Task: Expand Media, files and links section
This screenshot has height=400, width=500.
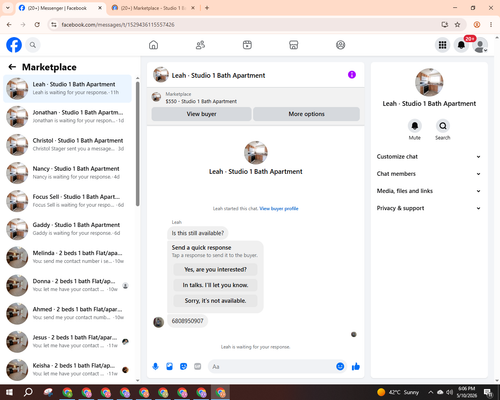Action: coord(429,191)
